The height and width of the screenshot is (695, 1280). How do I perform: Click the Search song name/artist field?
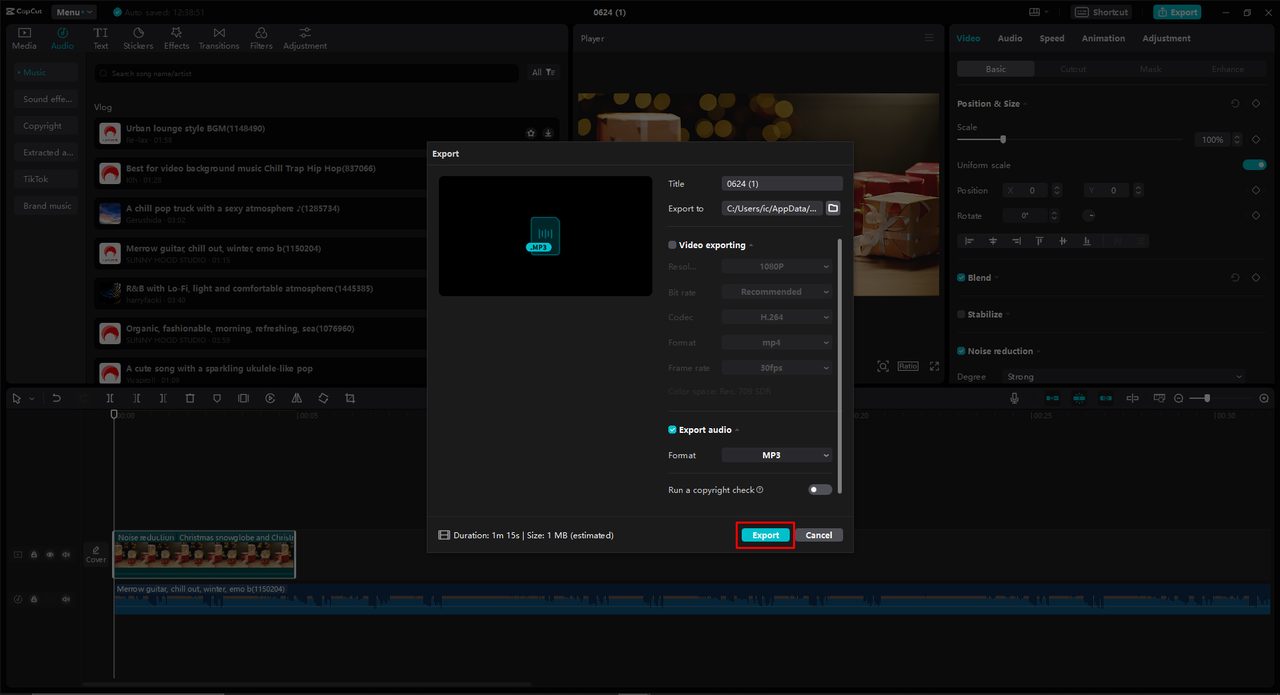308,73
